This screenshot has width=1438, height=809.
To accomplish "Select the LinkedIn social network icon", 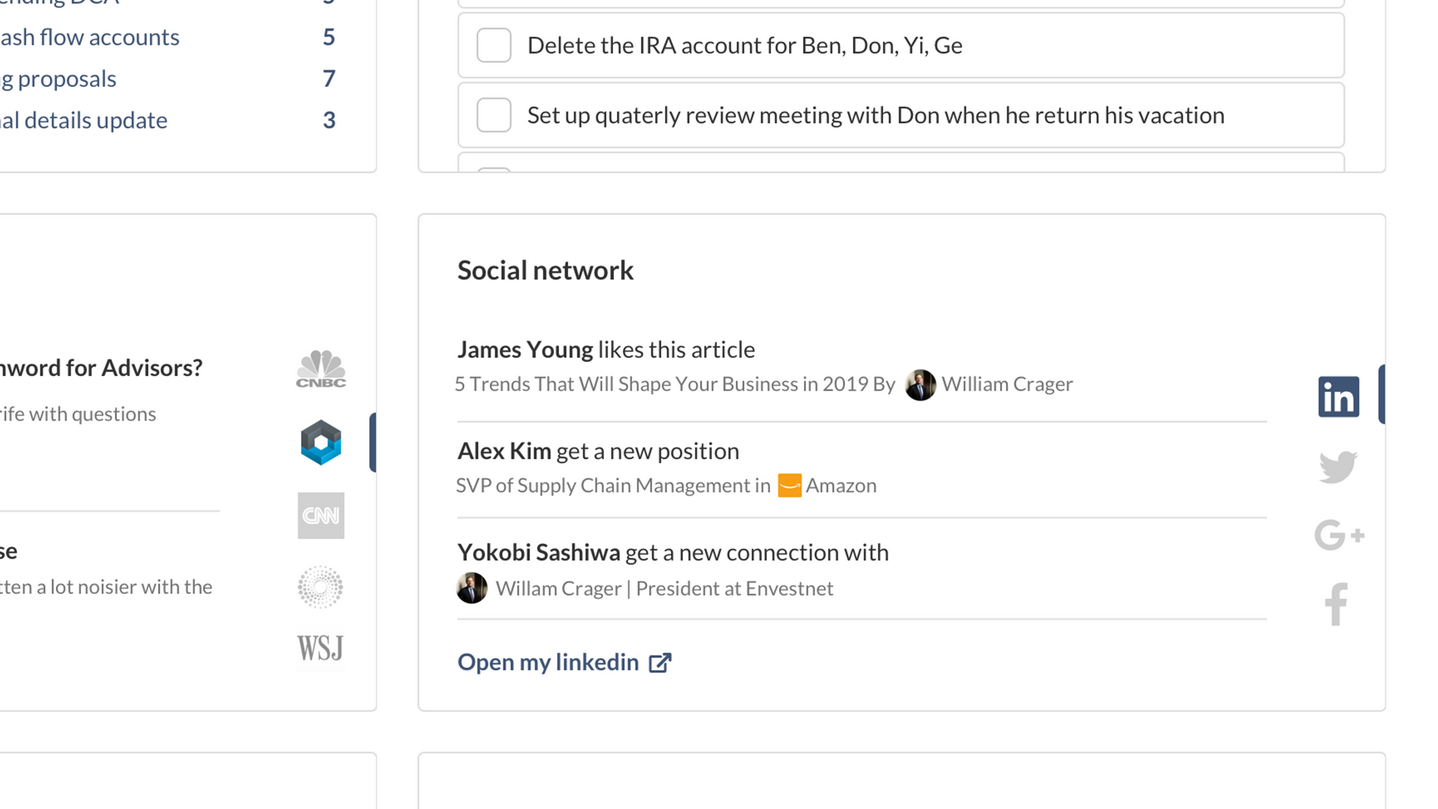I will (1338, 397).
